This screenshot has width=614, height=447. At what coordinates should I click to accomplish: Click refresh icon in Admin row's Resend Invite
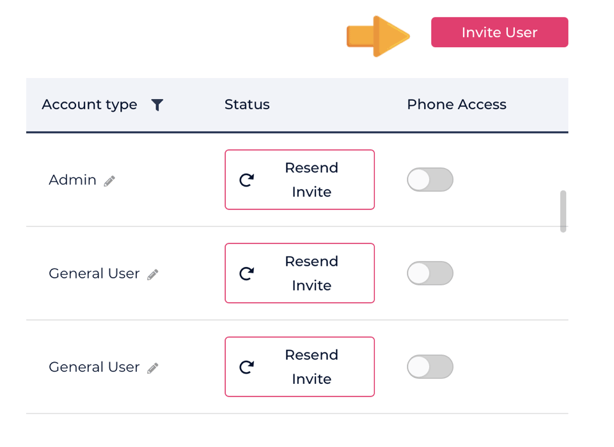tap(247, 180)
